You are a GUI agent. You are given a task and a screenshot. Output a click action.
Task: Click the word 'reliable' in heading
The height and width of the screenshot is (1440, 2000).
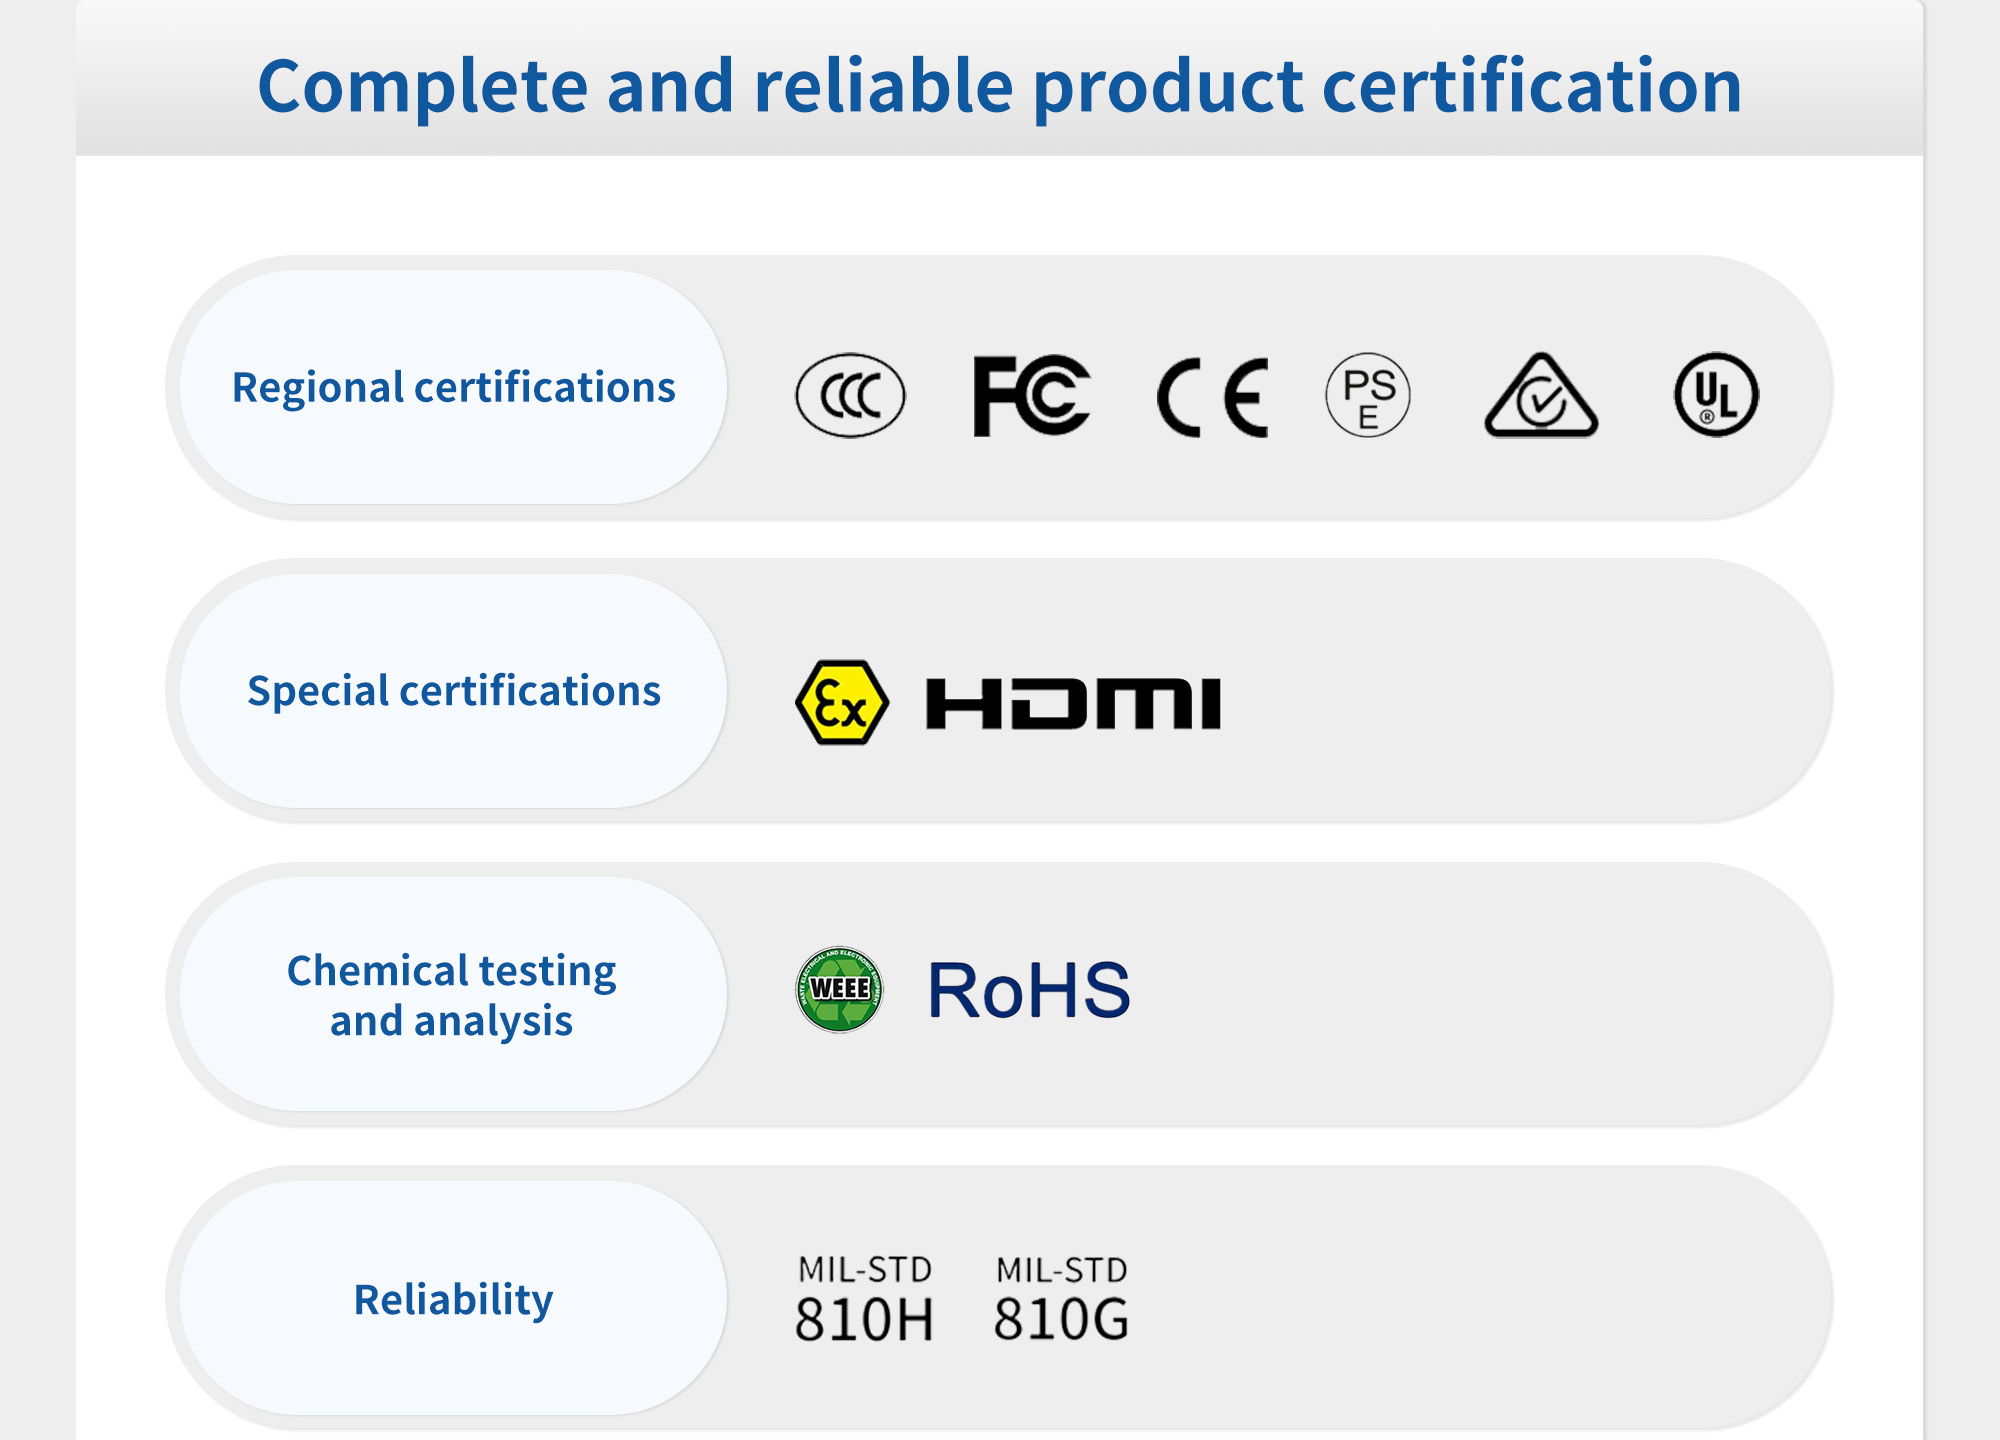[x=883, y=86]
